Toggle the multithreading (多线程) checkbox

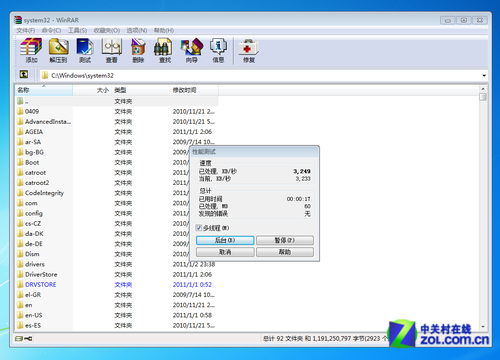tap(199, 228)
